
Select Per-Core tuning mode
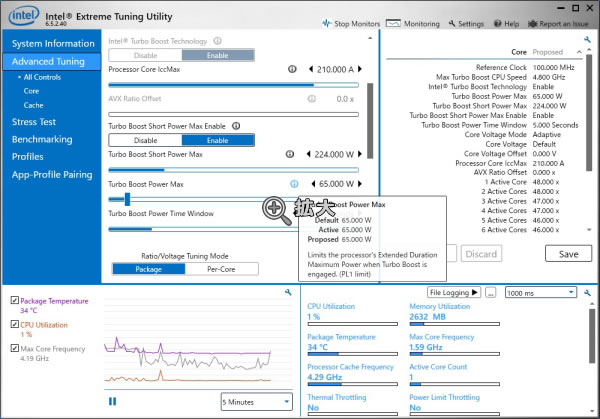coord(221,269)
